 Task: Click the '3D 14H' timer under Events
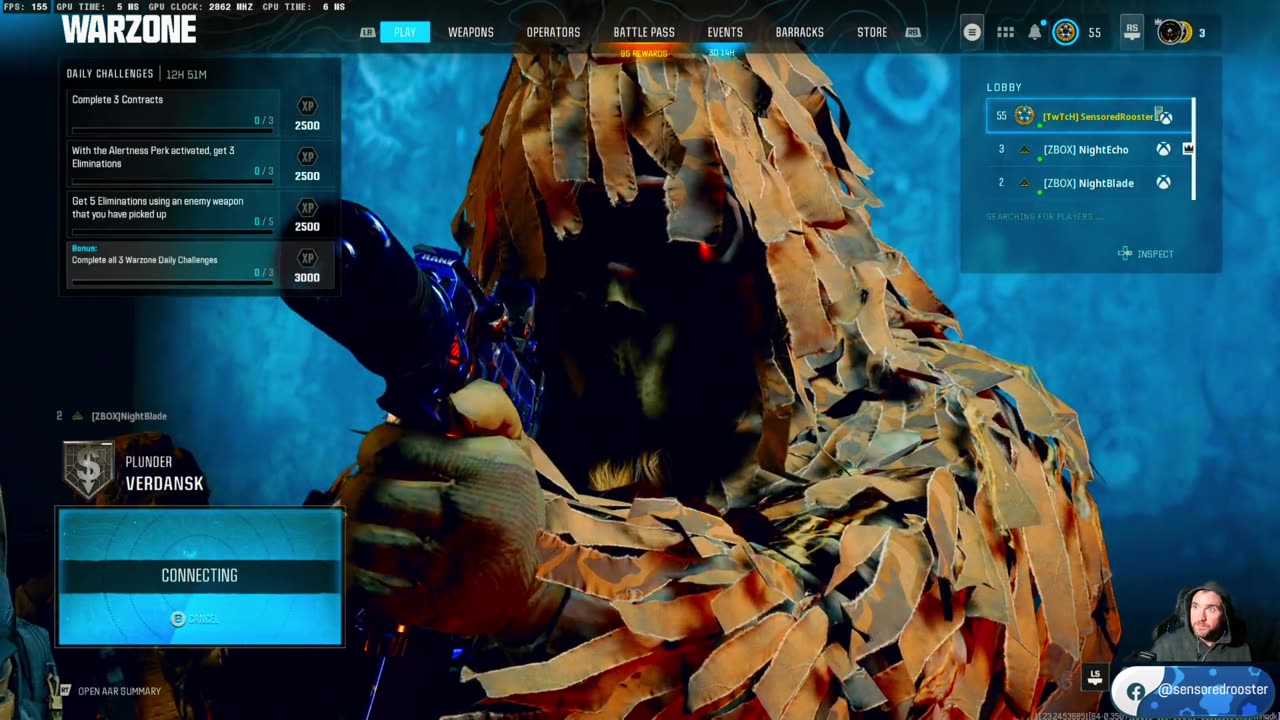point(721,53)
